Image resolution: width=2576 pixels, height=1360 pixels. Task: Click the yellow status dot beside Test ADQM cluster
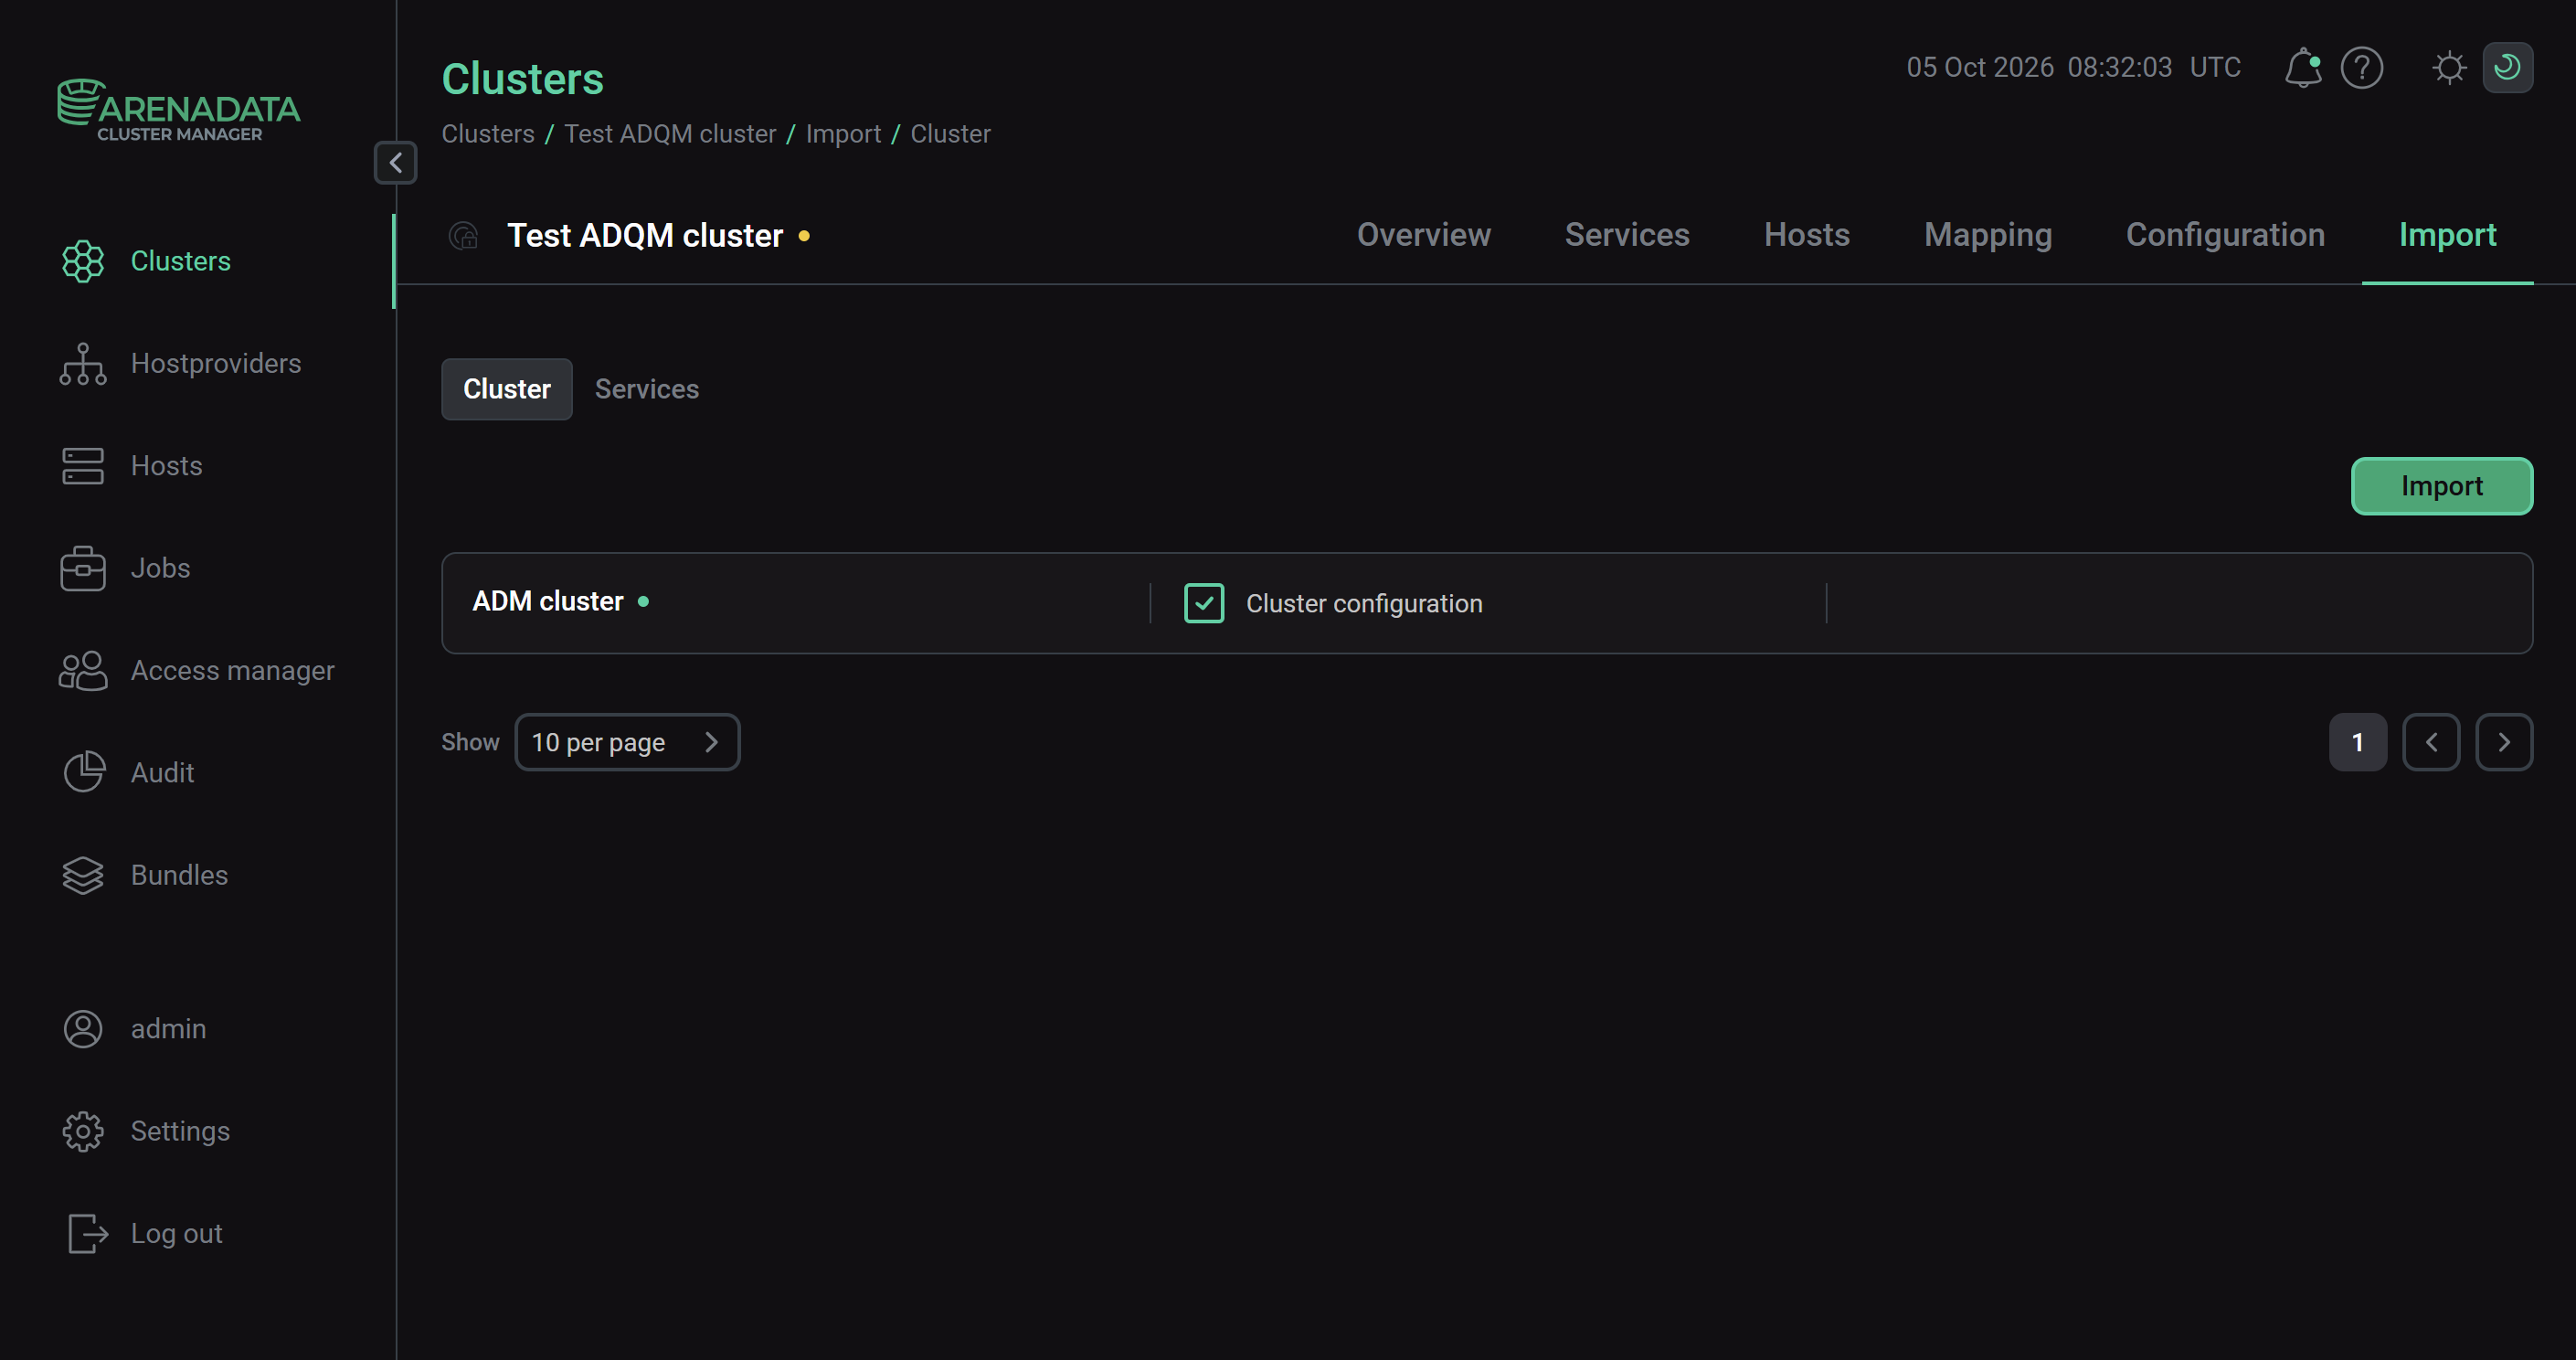coord(804,236)
